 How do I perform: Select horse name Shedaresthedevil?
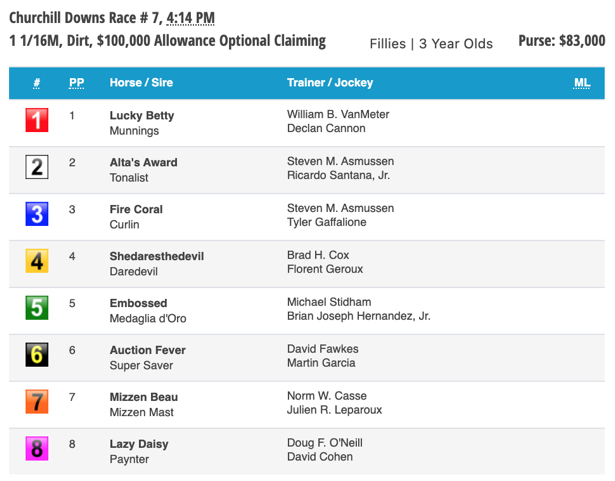tap(157, 256)
